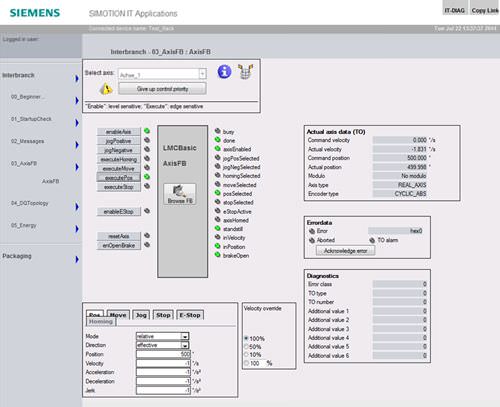Click the executeStop button
The height and width of the screenshot is (407, 500).
(119, 187)
